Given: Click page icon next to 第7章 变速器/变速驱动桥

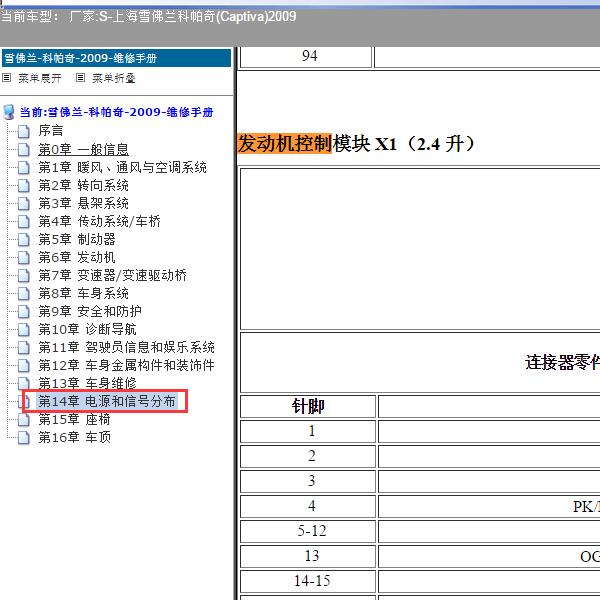Looking at the screenshot, I should (24, 275).
